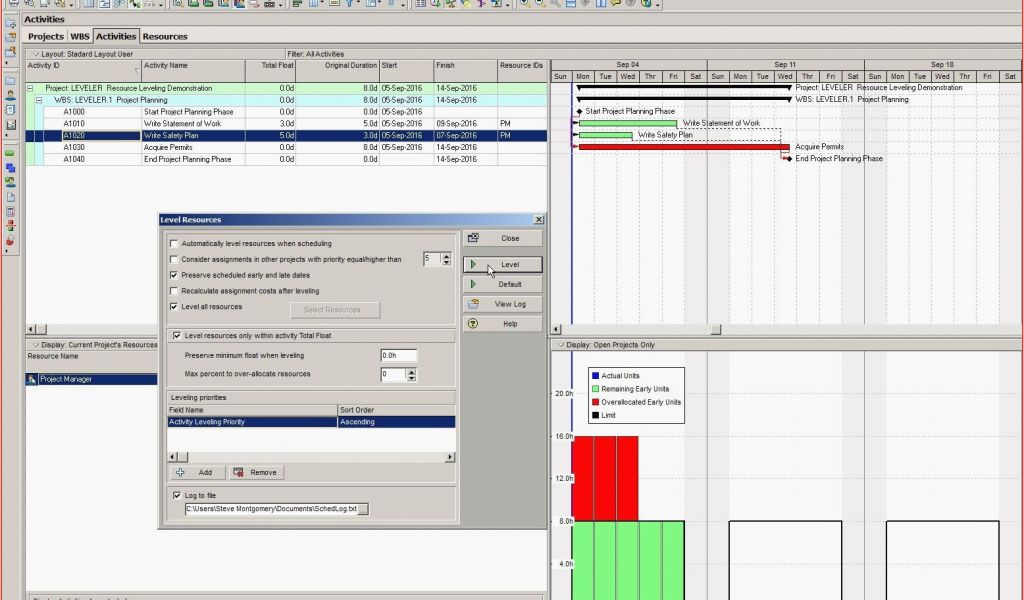1024x600 pixels.
Task: Click Project Manager resource icon
Action: click(x=33, y=379)
